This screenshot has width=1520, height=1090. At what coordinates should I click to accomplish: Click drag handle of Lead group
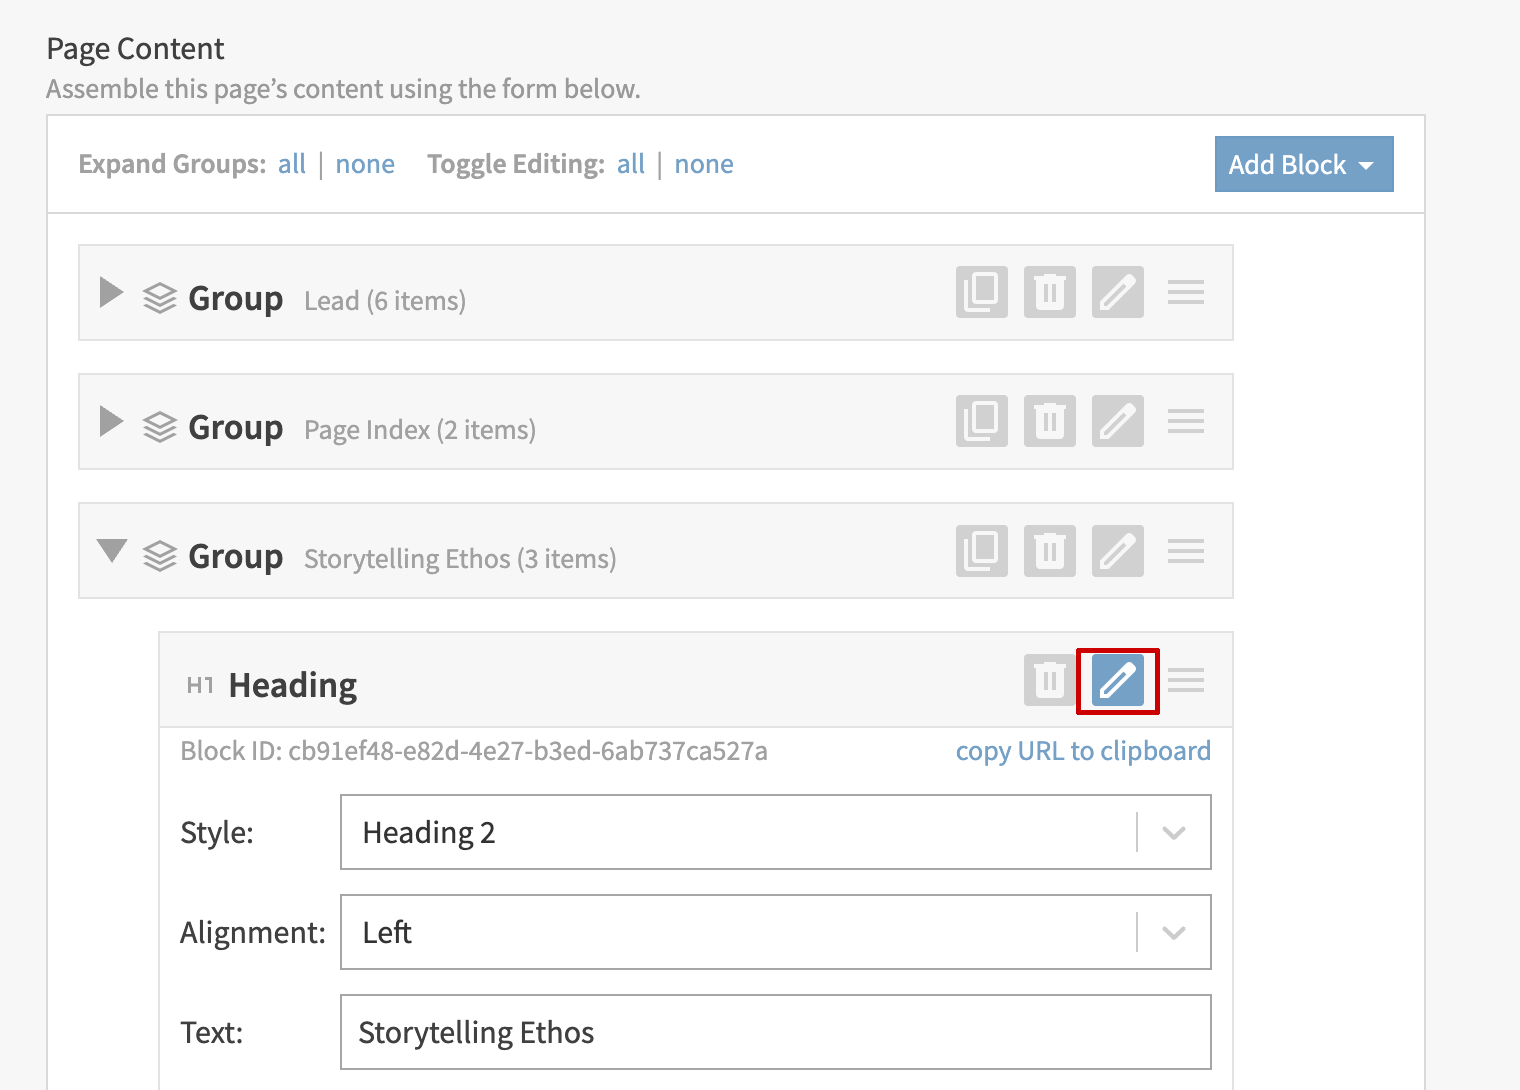click(1185, 292)
